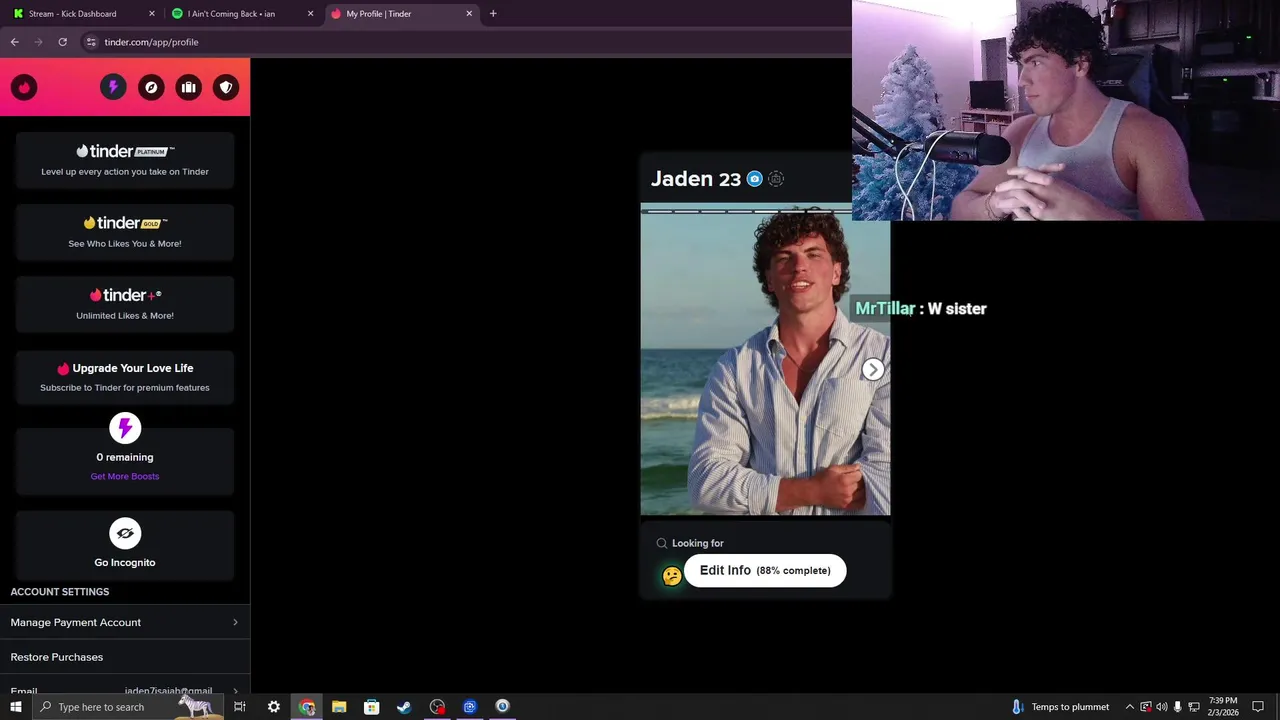This screenshot has width=1280, height=720.
Task: Open Settings gear on the taskbar
Action: tap(273, 707)
